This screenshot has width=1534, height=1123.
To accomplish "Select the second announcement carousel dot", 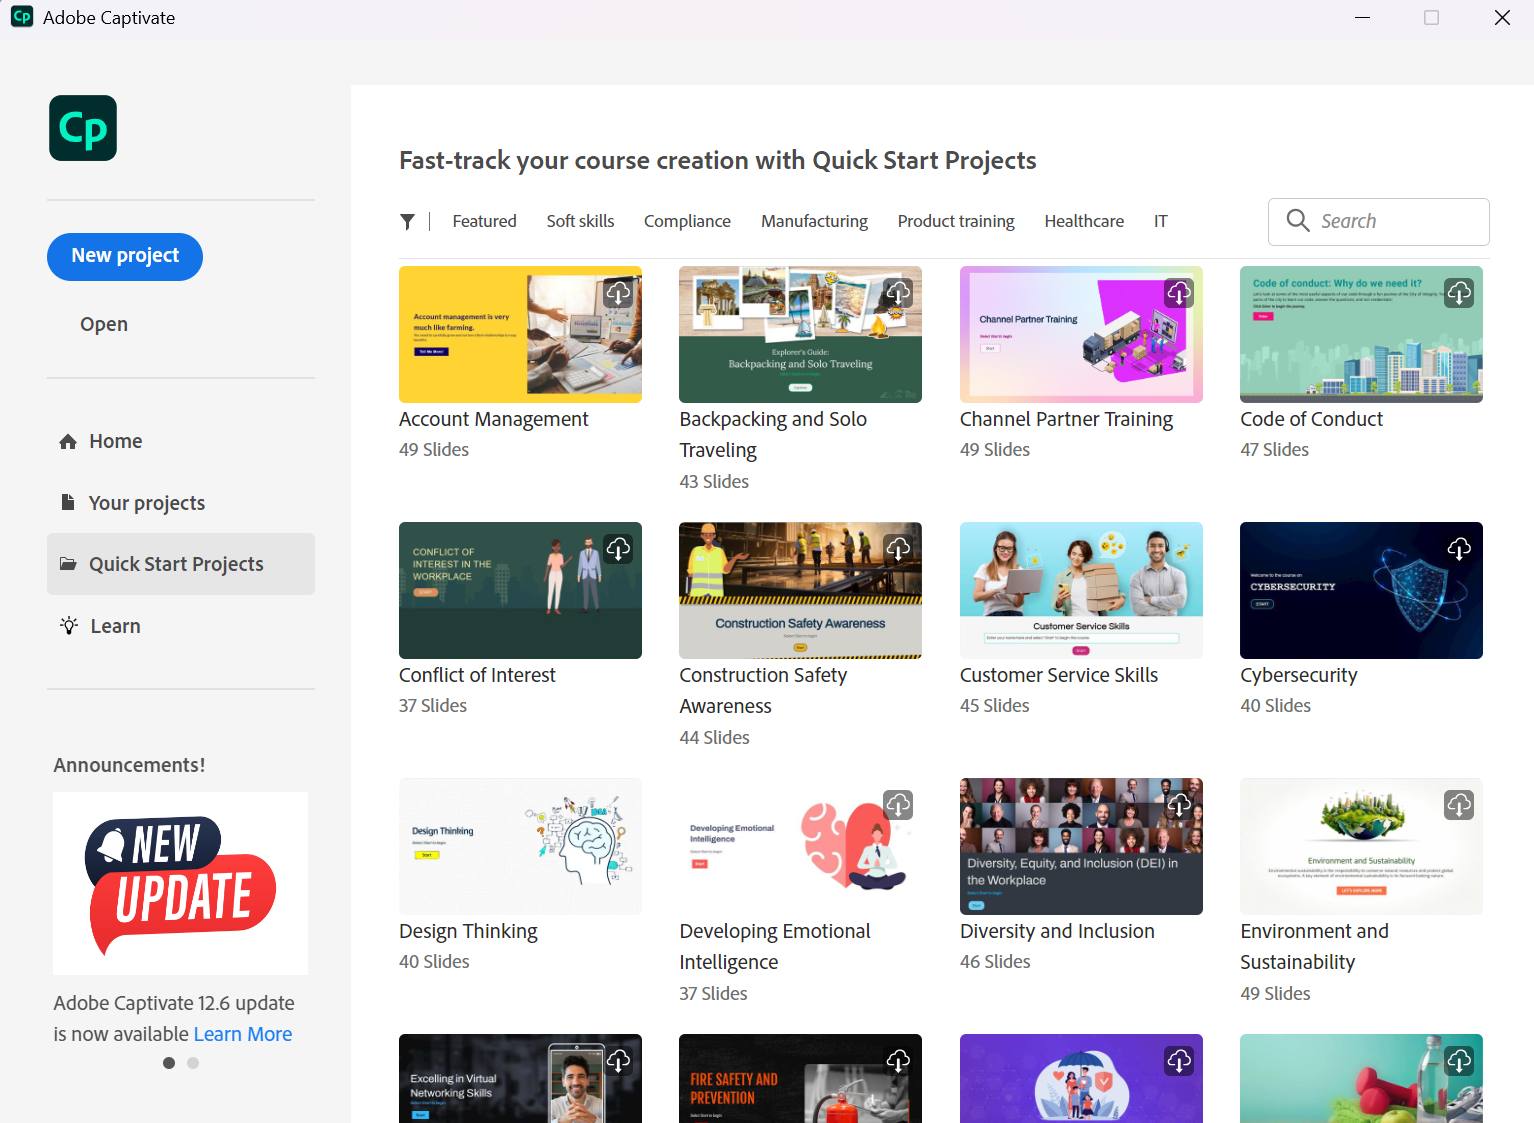I will point(193,1063).
